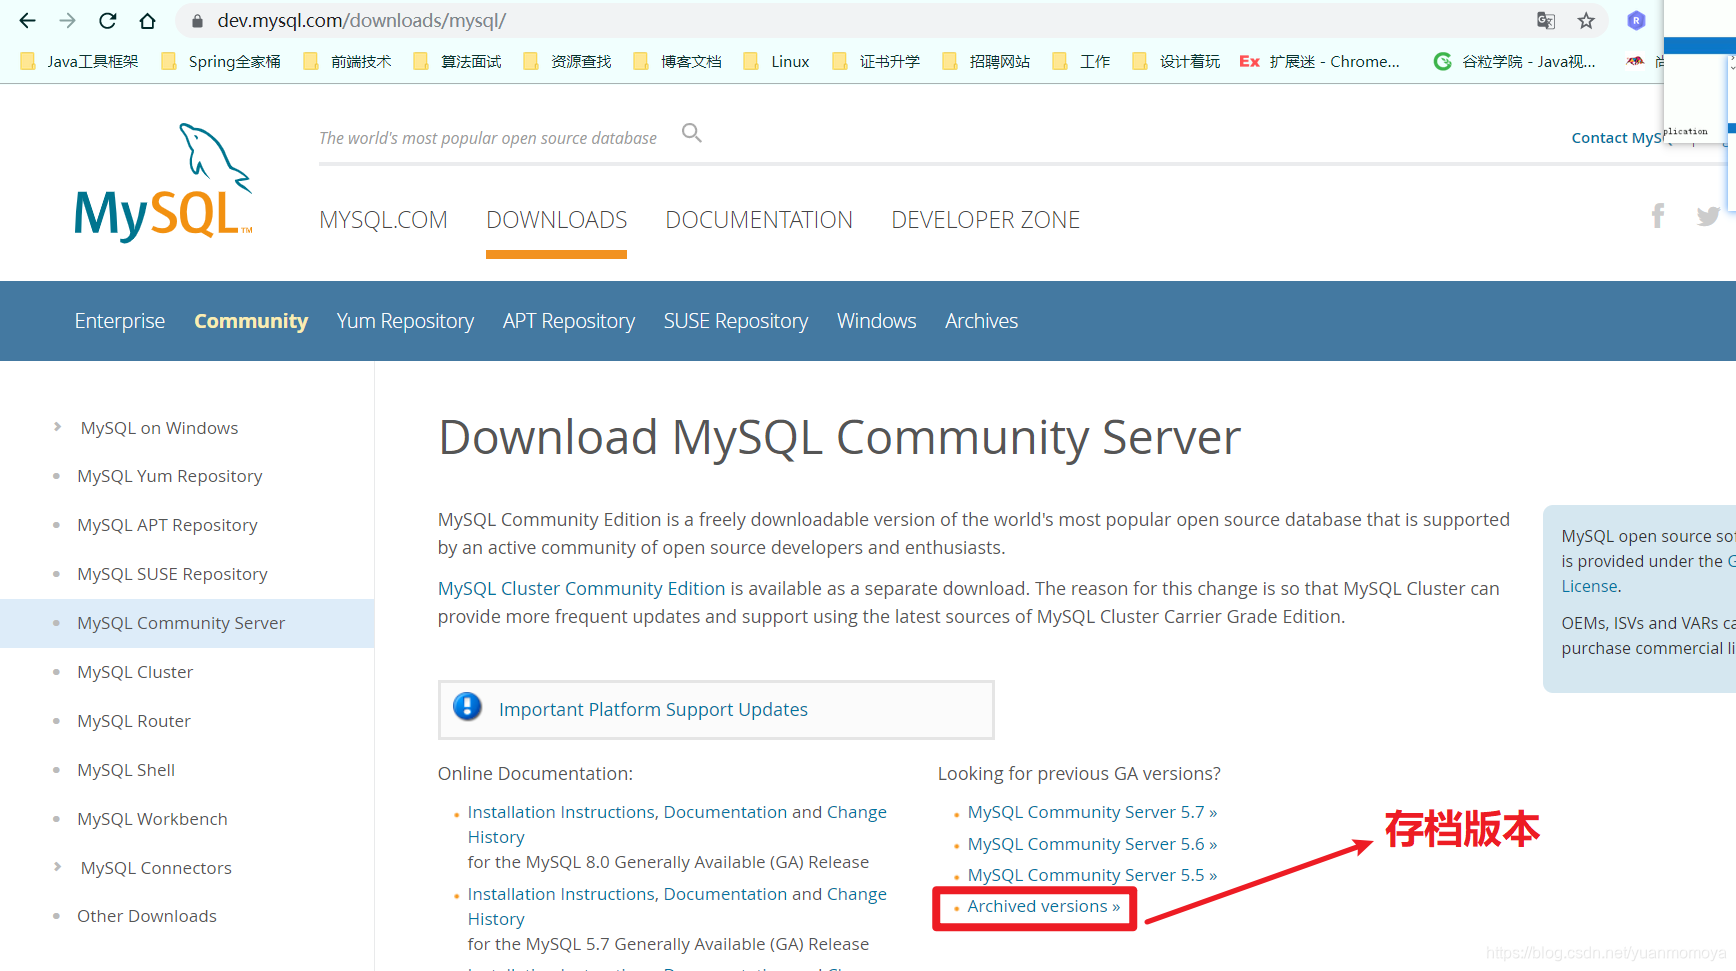Click the blue info icon for platform updates

(467, 707)
